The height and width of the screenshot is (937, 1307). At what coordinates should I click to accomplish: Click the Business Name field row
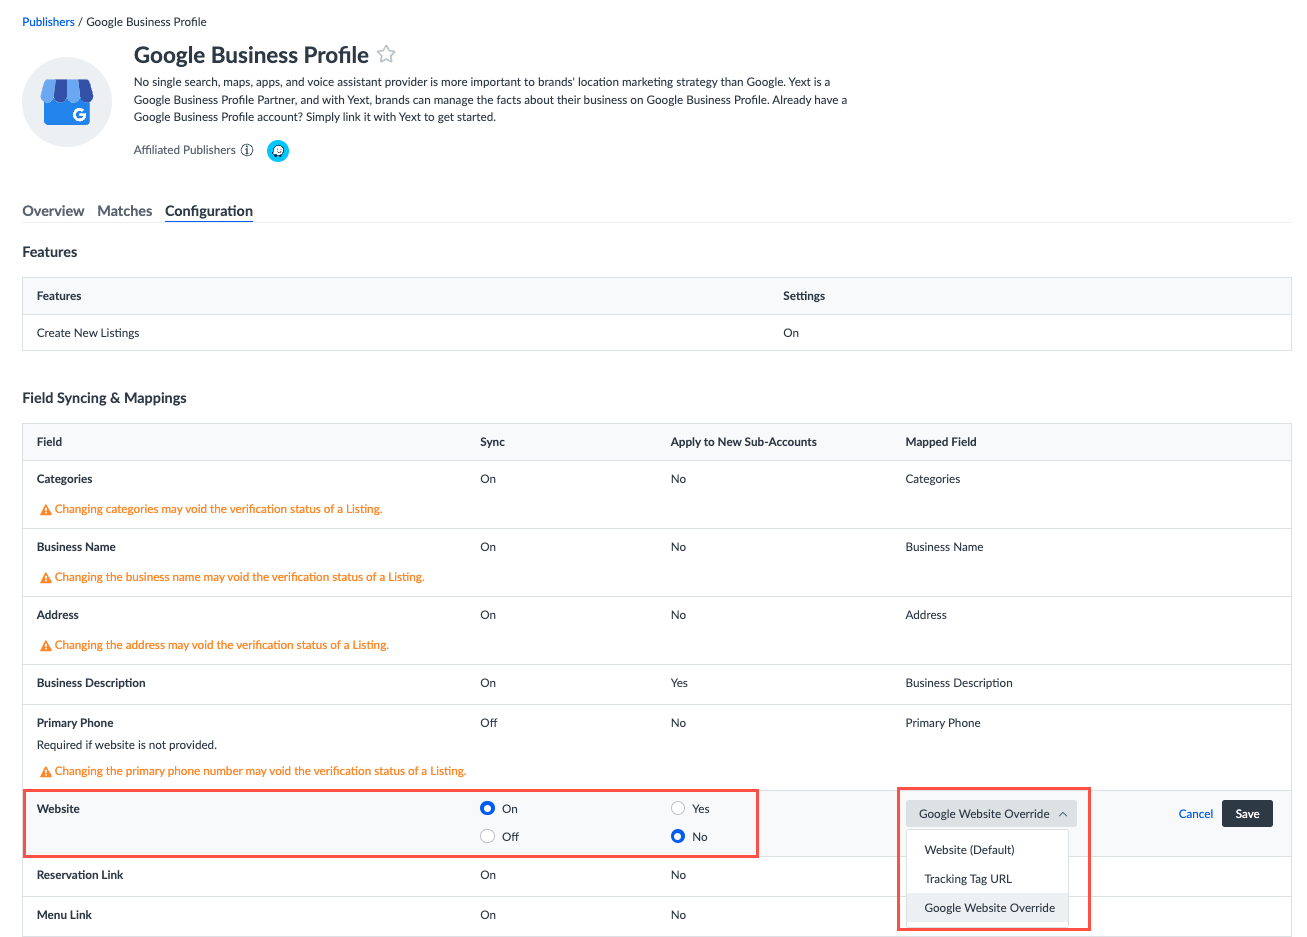656,563
